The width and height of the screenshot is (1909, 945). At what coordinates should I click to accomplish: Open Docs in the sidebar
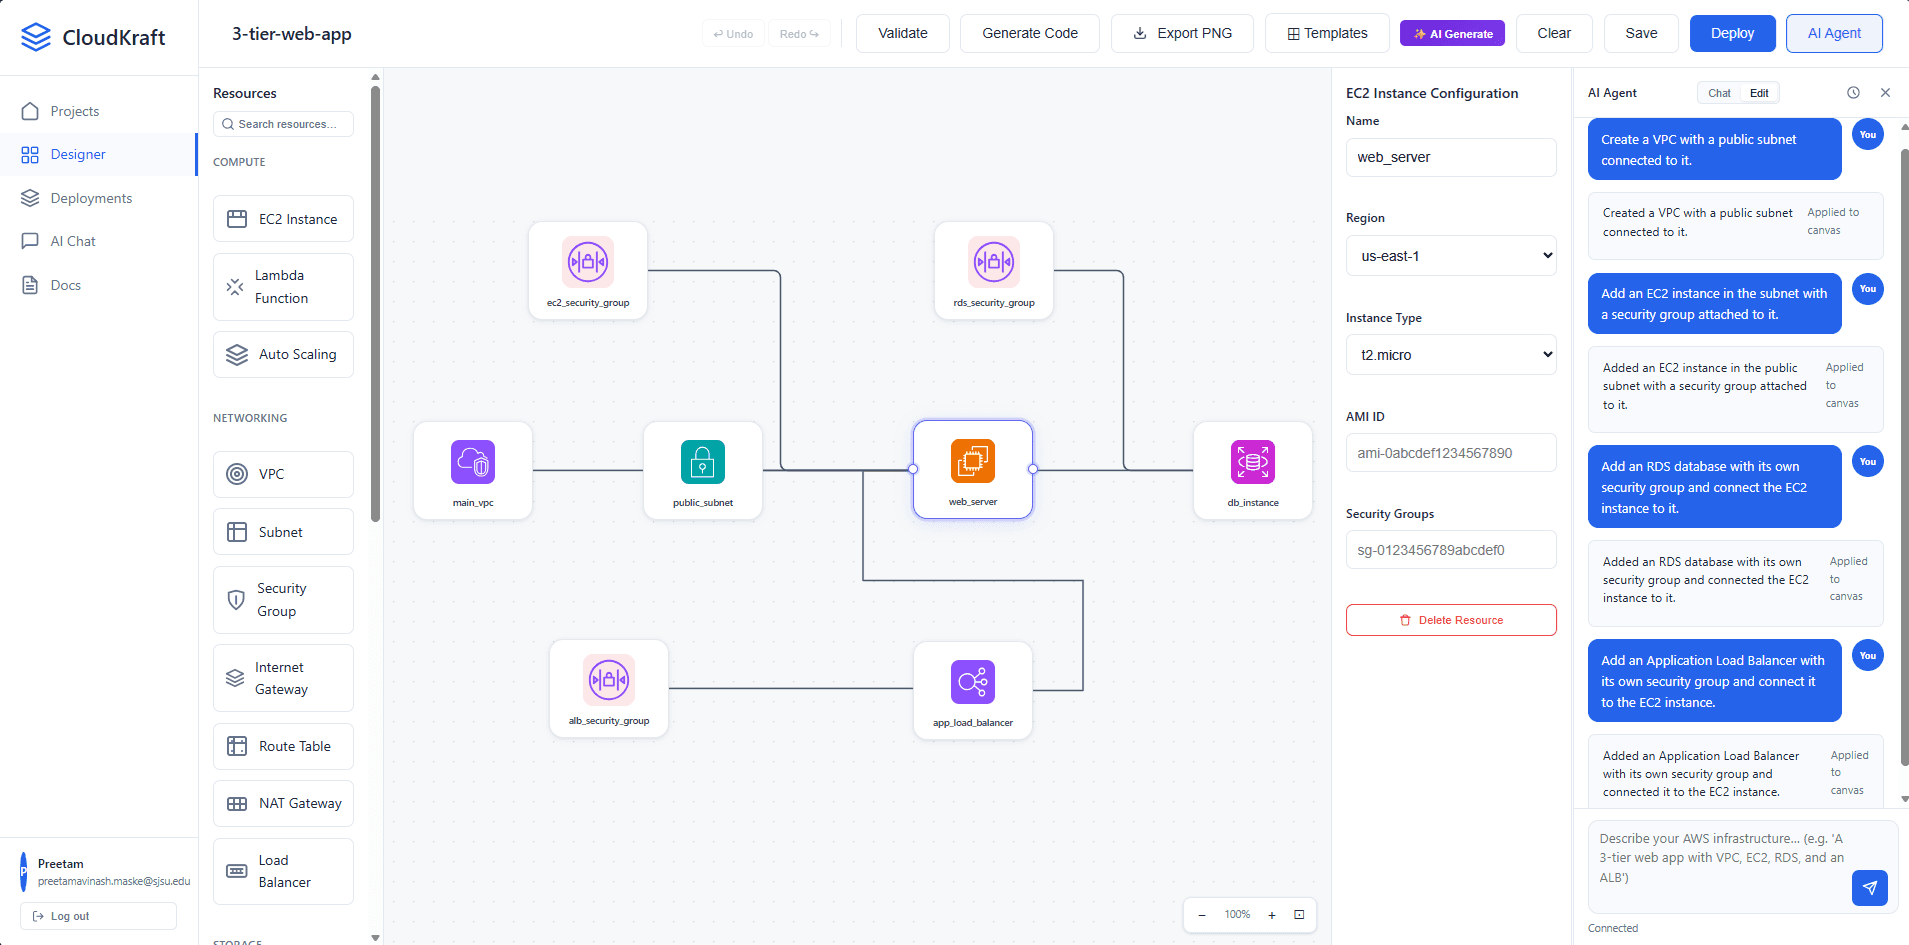pyautogui.click(x=98, y=285)
